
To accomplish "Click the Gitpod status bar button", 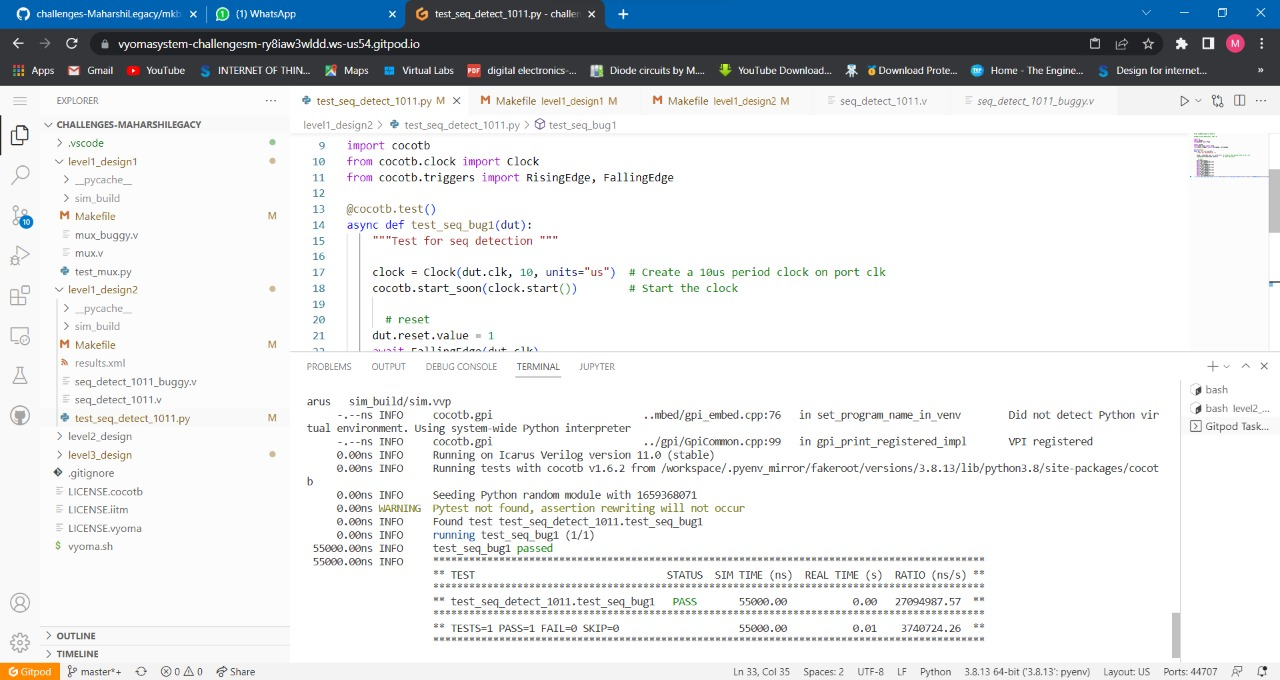I will (28, 672).
